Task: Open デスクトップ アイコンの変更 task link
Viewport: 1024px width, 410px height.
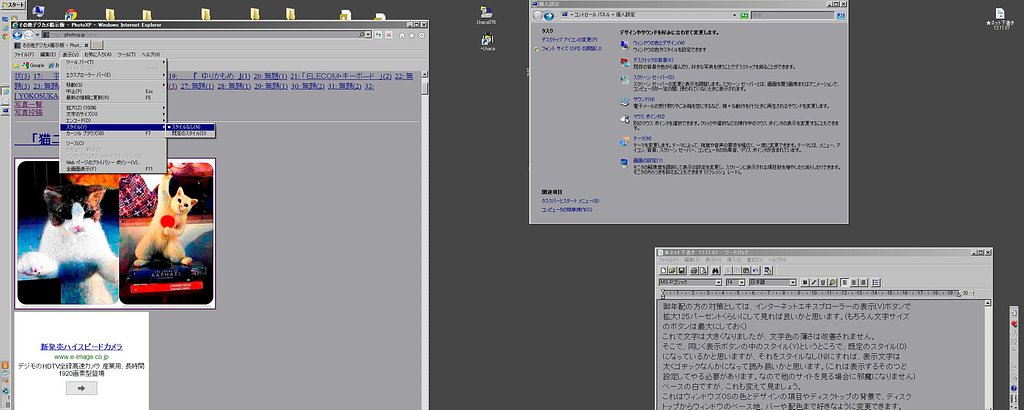Action: click(569, 40)
